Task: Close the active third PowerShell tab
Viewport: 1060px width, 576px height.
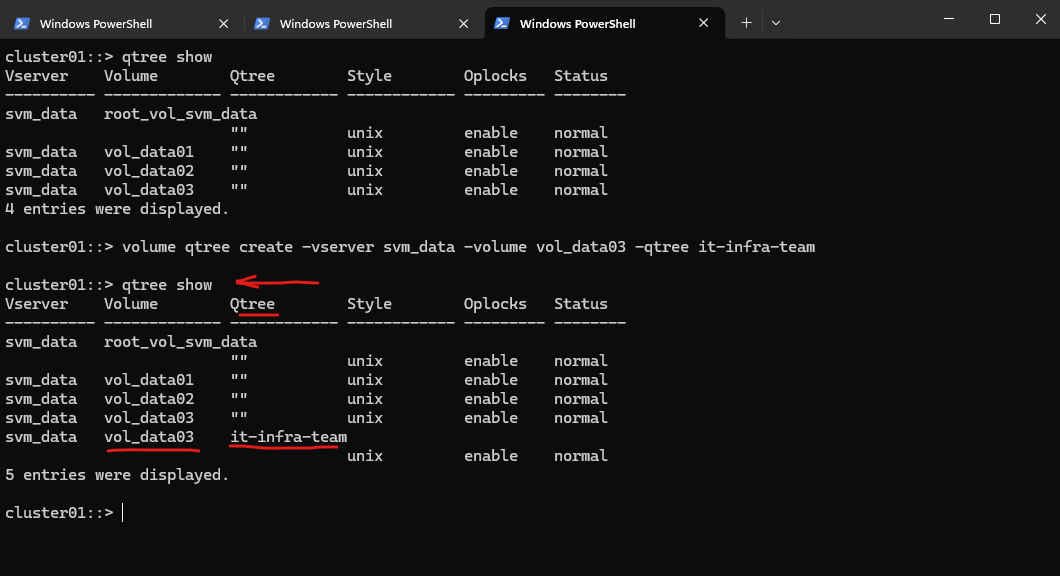Action: [702, 23]
